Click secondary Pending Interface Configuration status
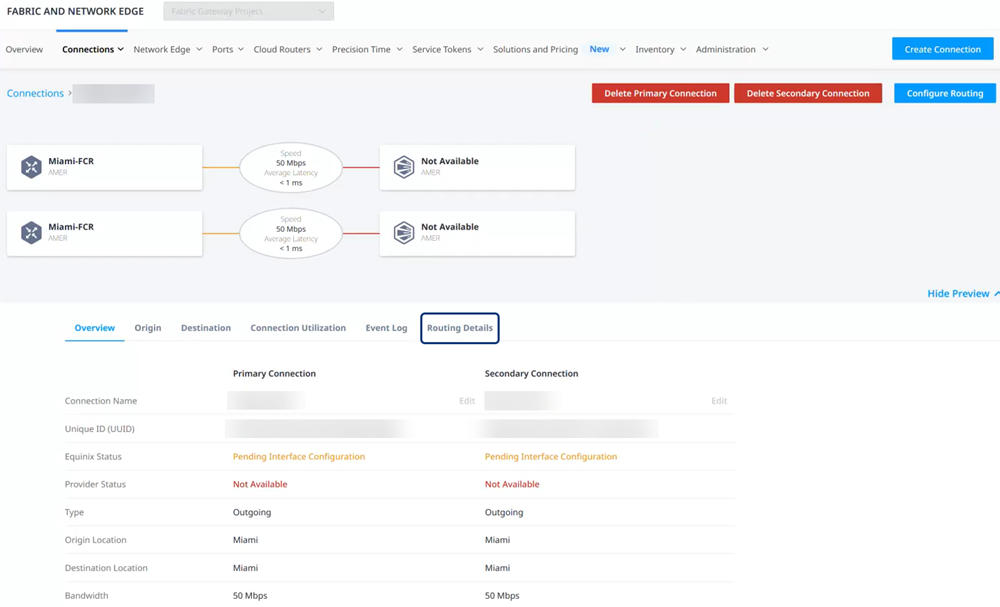The height and width of the screenshot is (607, 1000). coord(551,457)
